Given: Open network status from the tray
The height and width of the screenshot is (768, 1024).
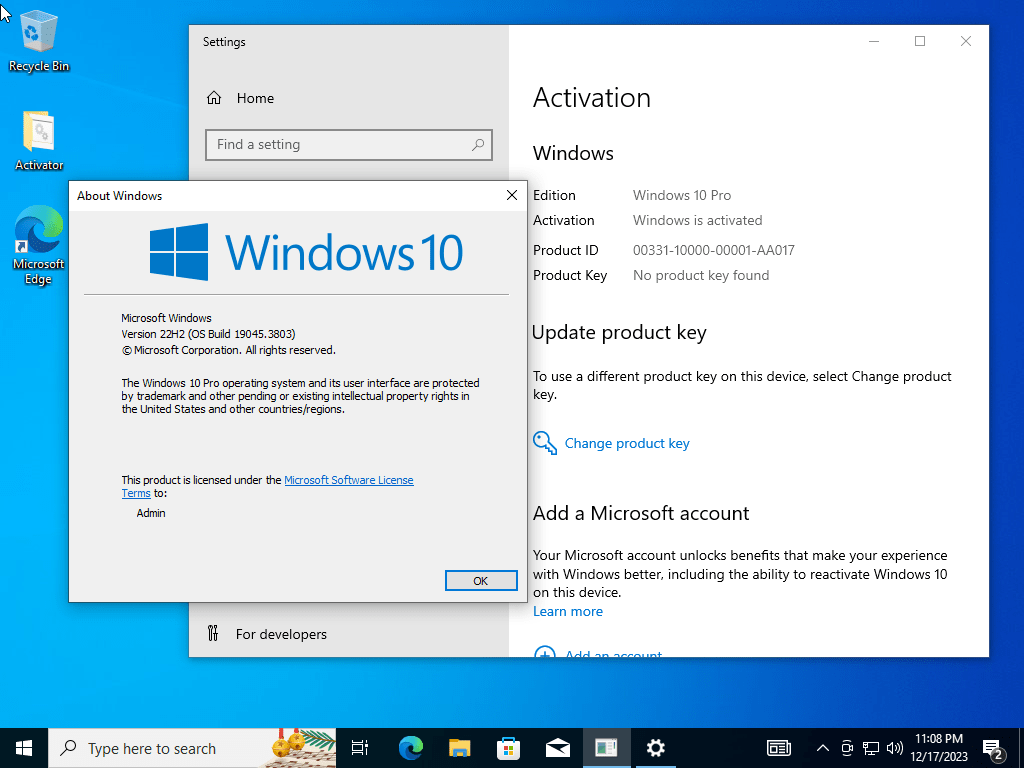Looking at the screenshot, I should point(871,748).
